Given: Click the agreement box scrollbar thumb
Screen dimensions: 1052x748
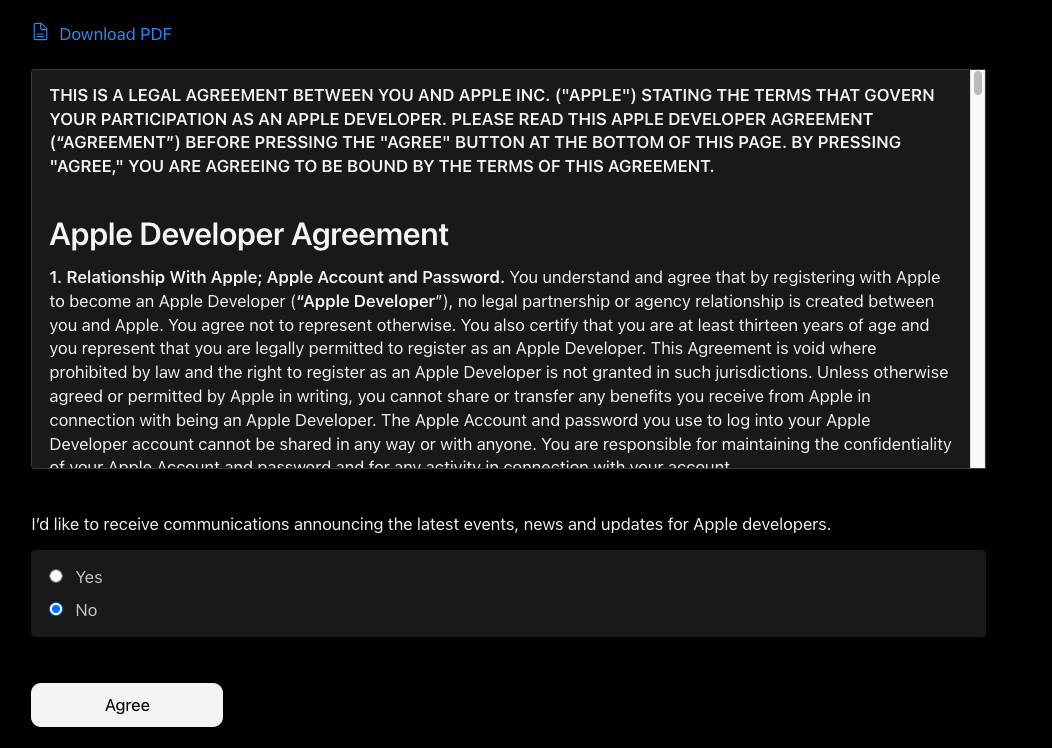Looking at the screenshot, I should pos(978,84).
